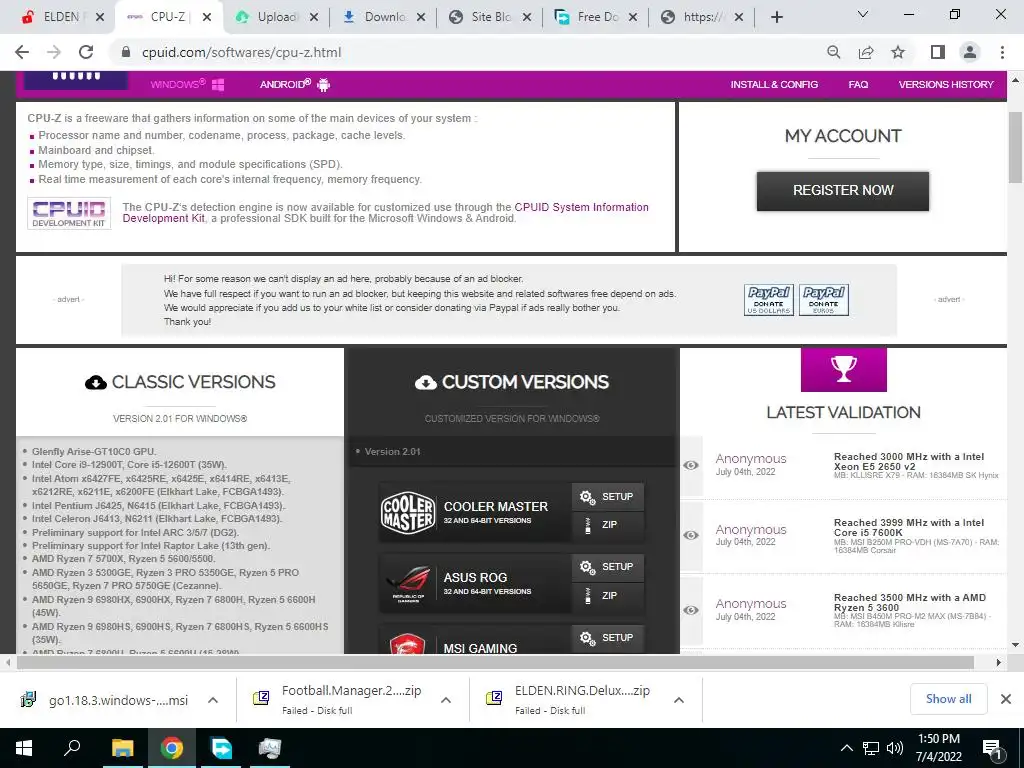The height and width of the screenshot is (768, 1024).
Task: Click the cloud icon beside Custom Versions
Action: [x=426, y=382]
